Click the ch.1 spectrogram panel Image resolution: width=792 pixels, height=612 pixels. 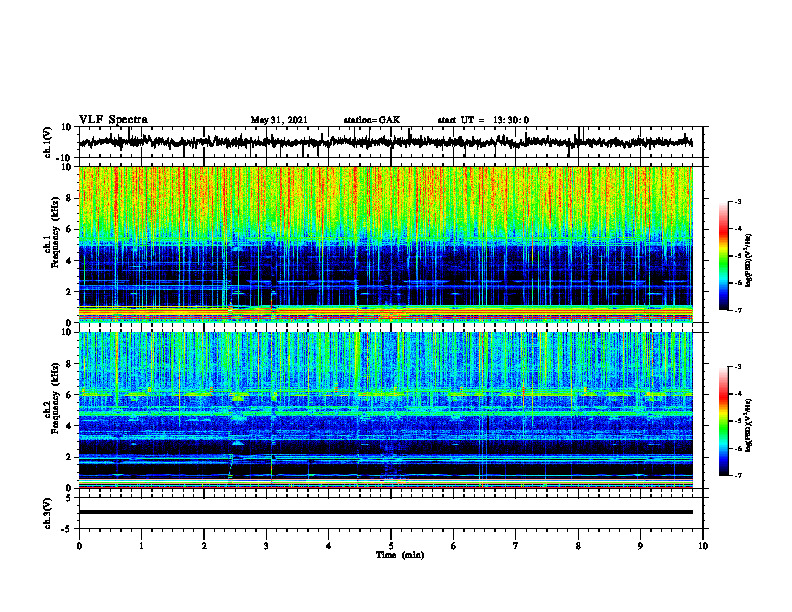point(385,244)
